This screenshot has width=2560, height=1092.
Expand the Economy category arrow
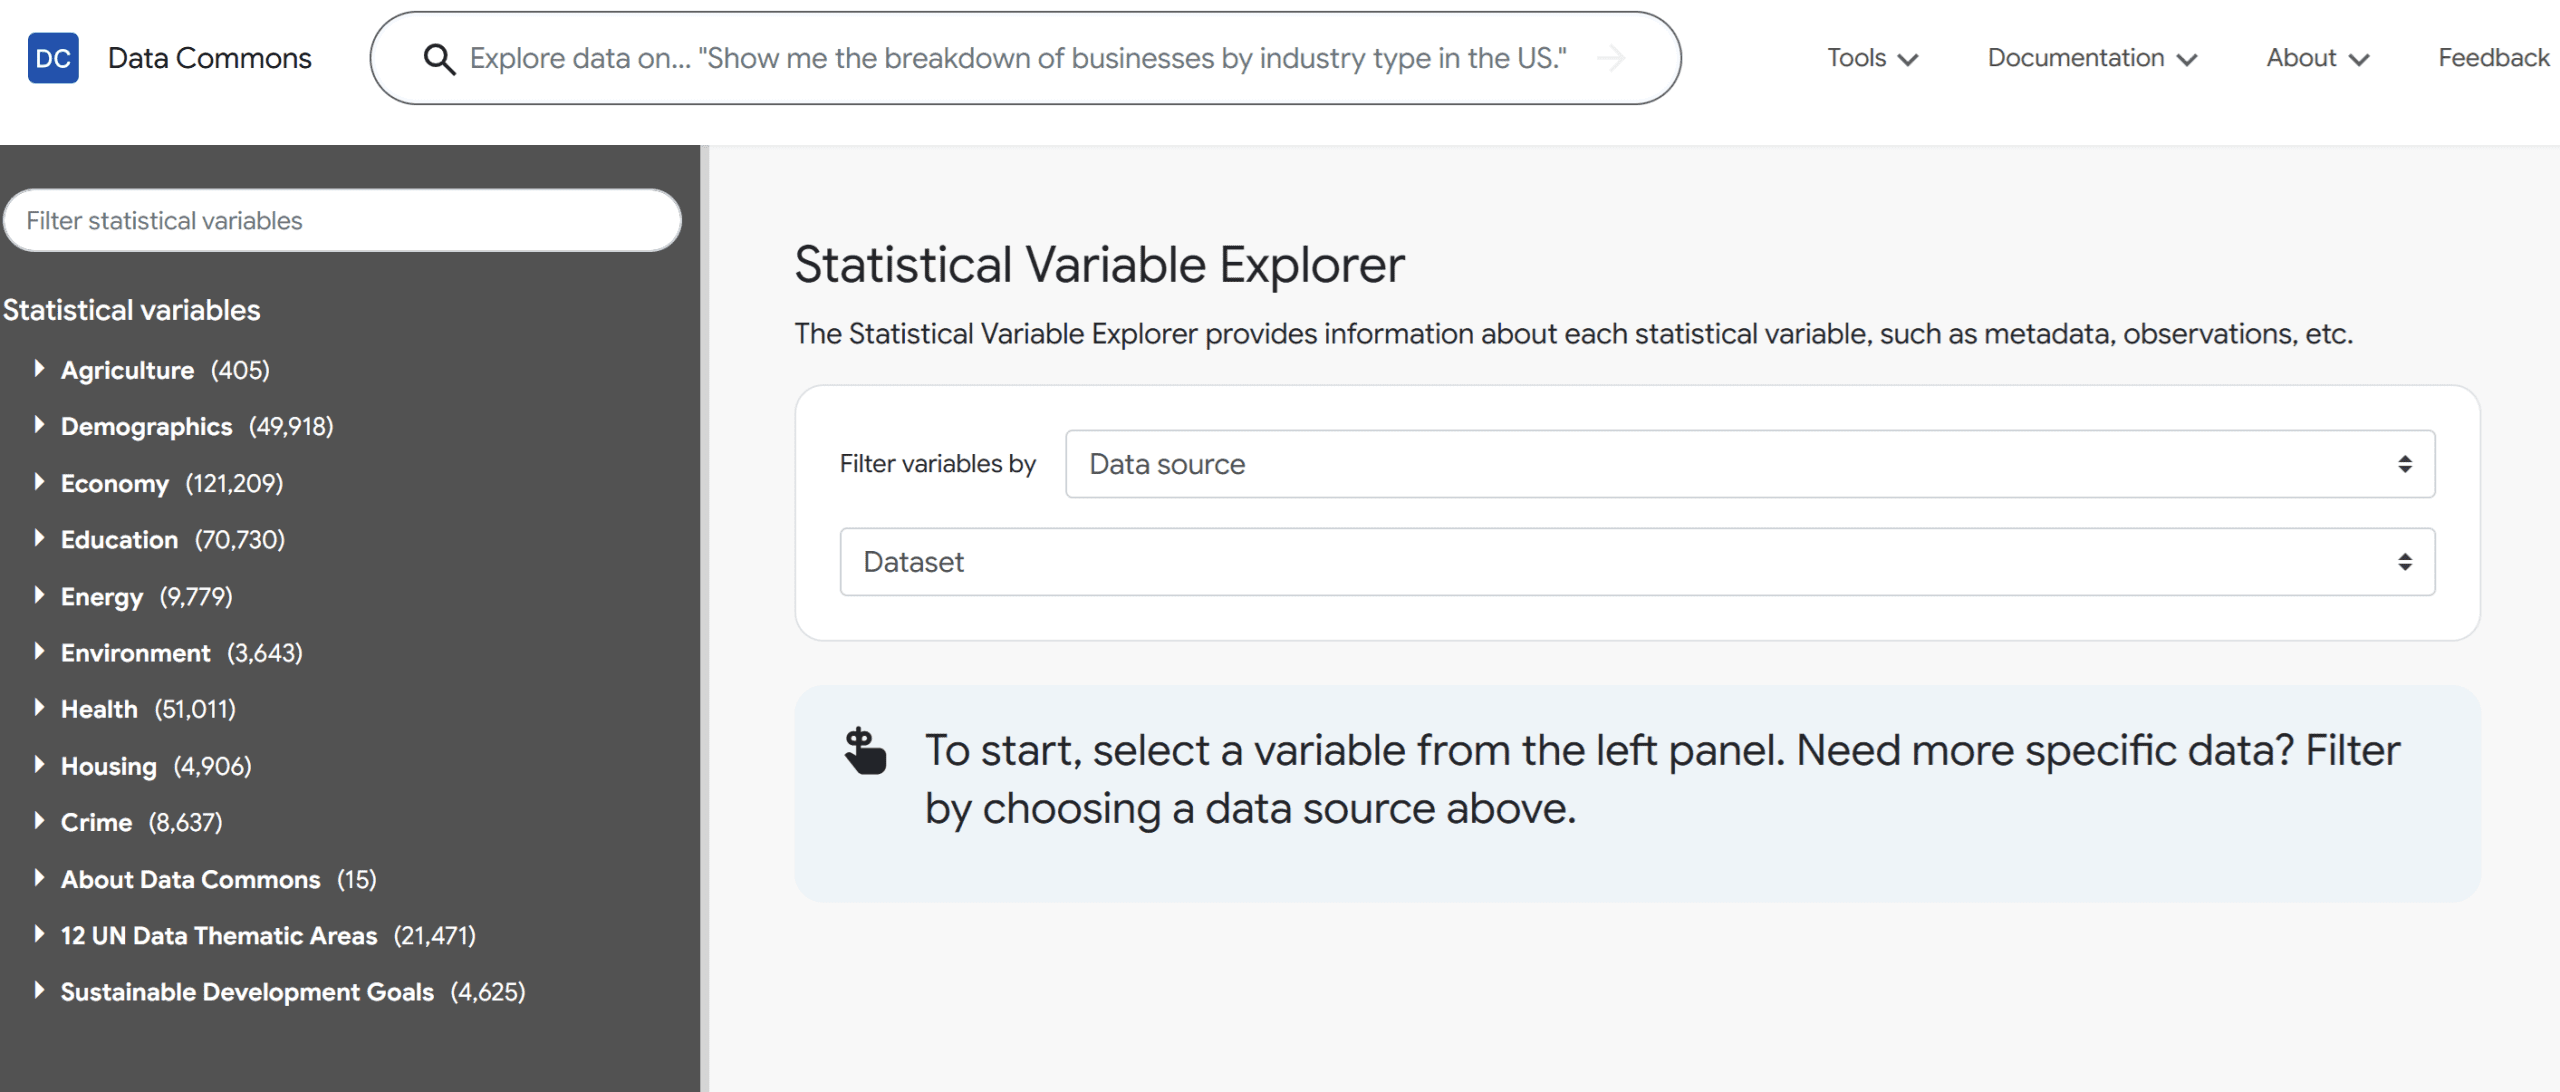click(x=39, y=482)
